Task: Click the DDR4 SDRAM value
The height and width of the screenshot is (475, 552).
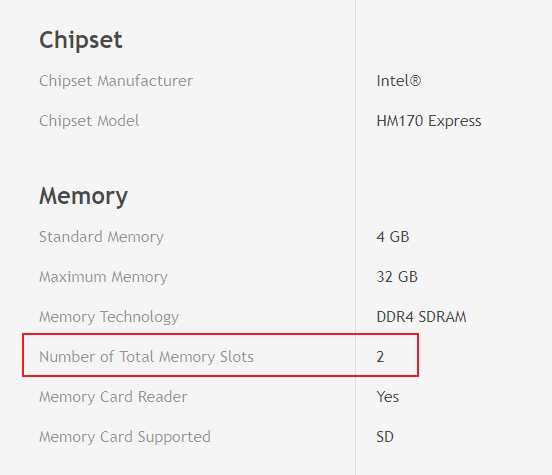Action: point(421,317)
